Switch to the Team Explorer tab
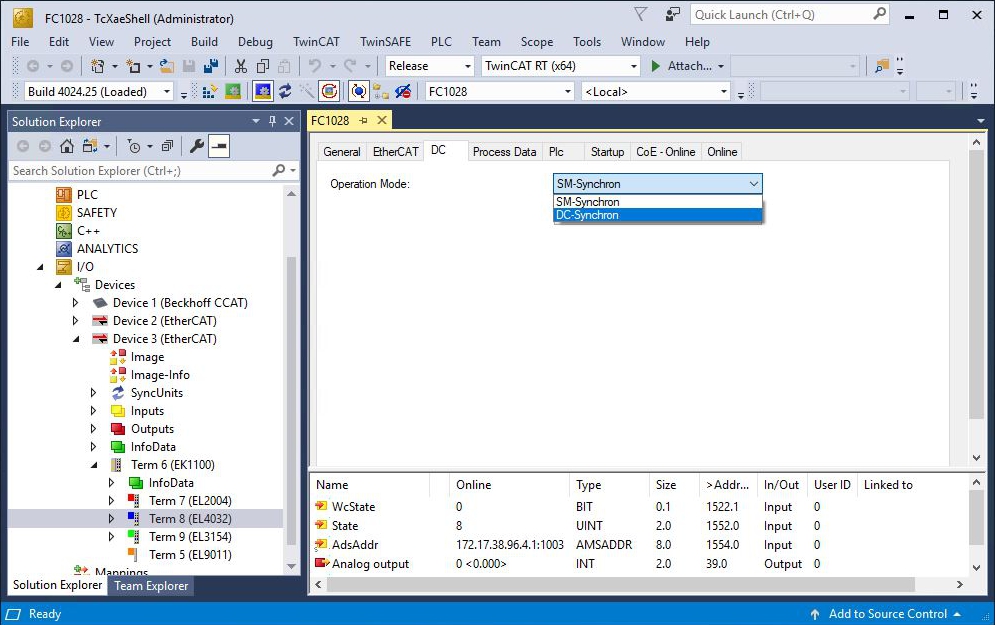 coord(151,586)
